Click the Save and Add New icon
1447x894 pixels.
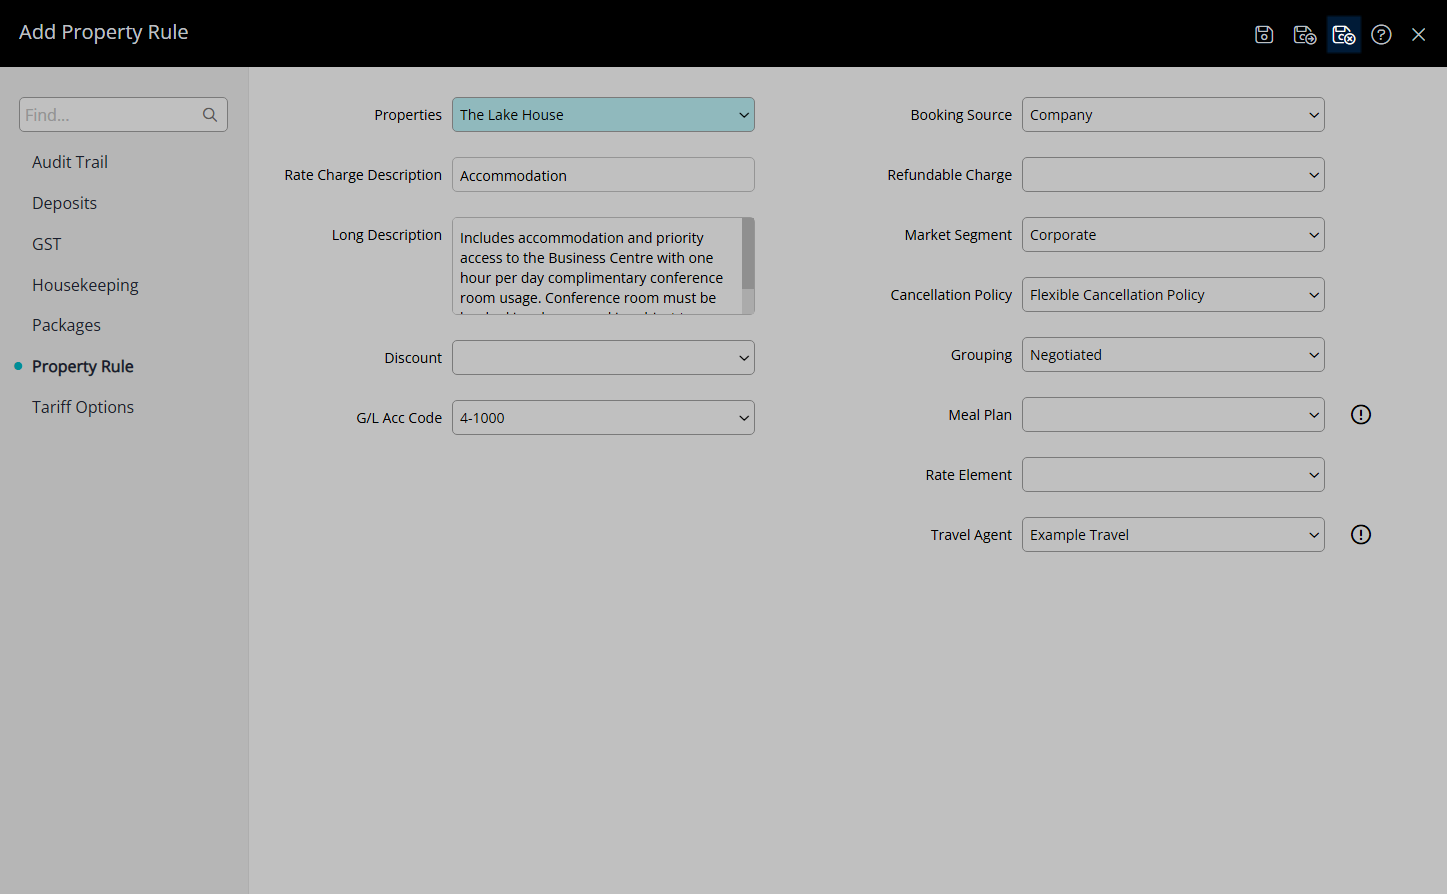[x=1304, y=35]
